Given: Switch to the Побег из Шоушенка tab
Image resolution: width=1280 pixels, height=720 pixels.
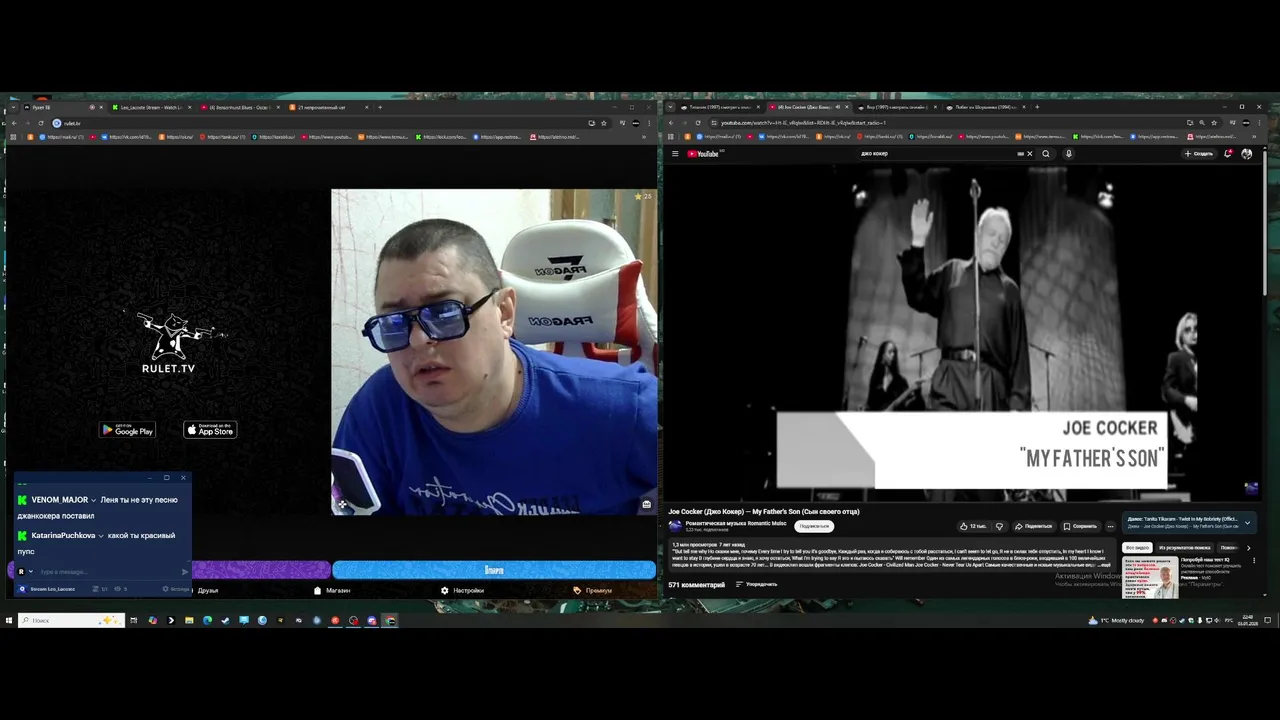Looking at the screenshot, I should pos(985,107).
